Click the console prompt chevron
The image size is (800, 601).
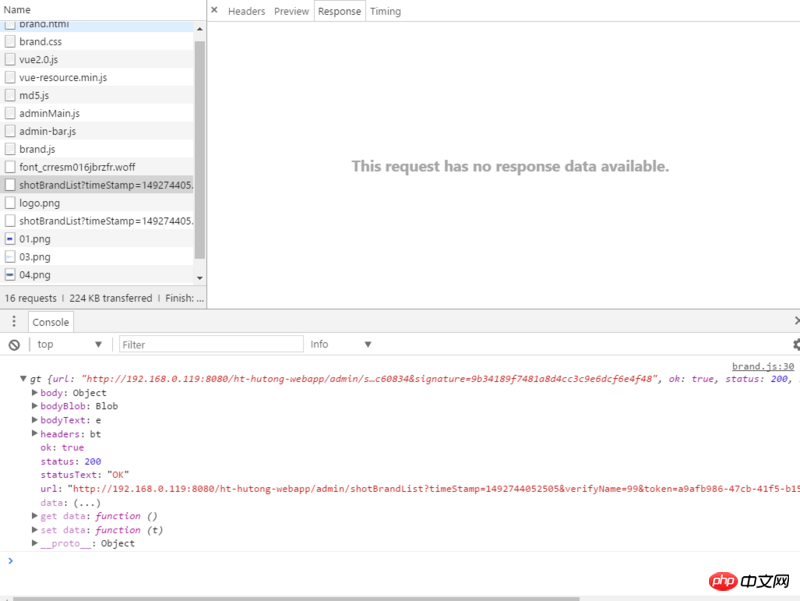(10, 561)
